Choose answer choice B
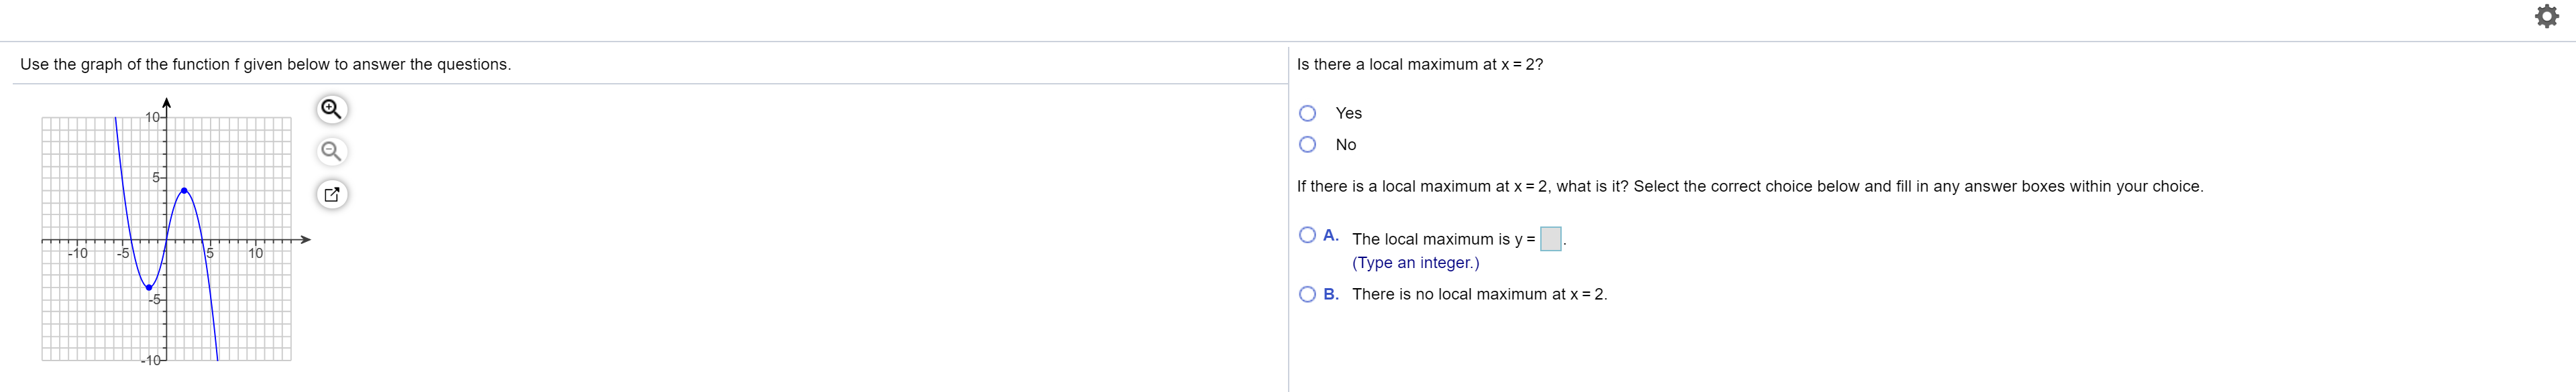The image size is (2576, 392). click(x=1308, y=293)
